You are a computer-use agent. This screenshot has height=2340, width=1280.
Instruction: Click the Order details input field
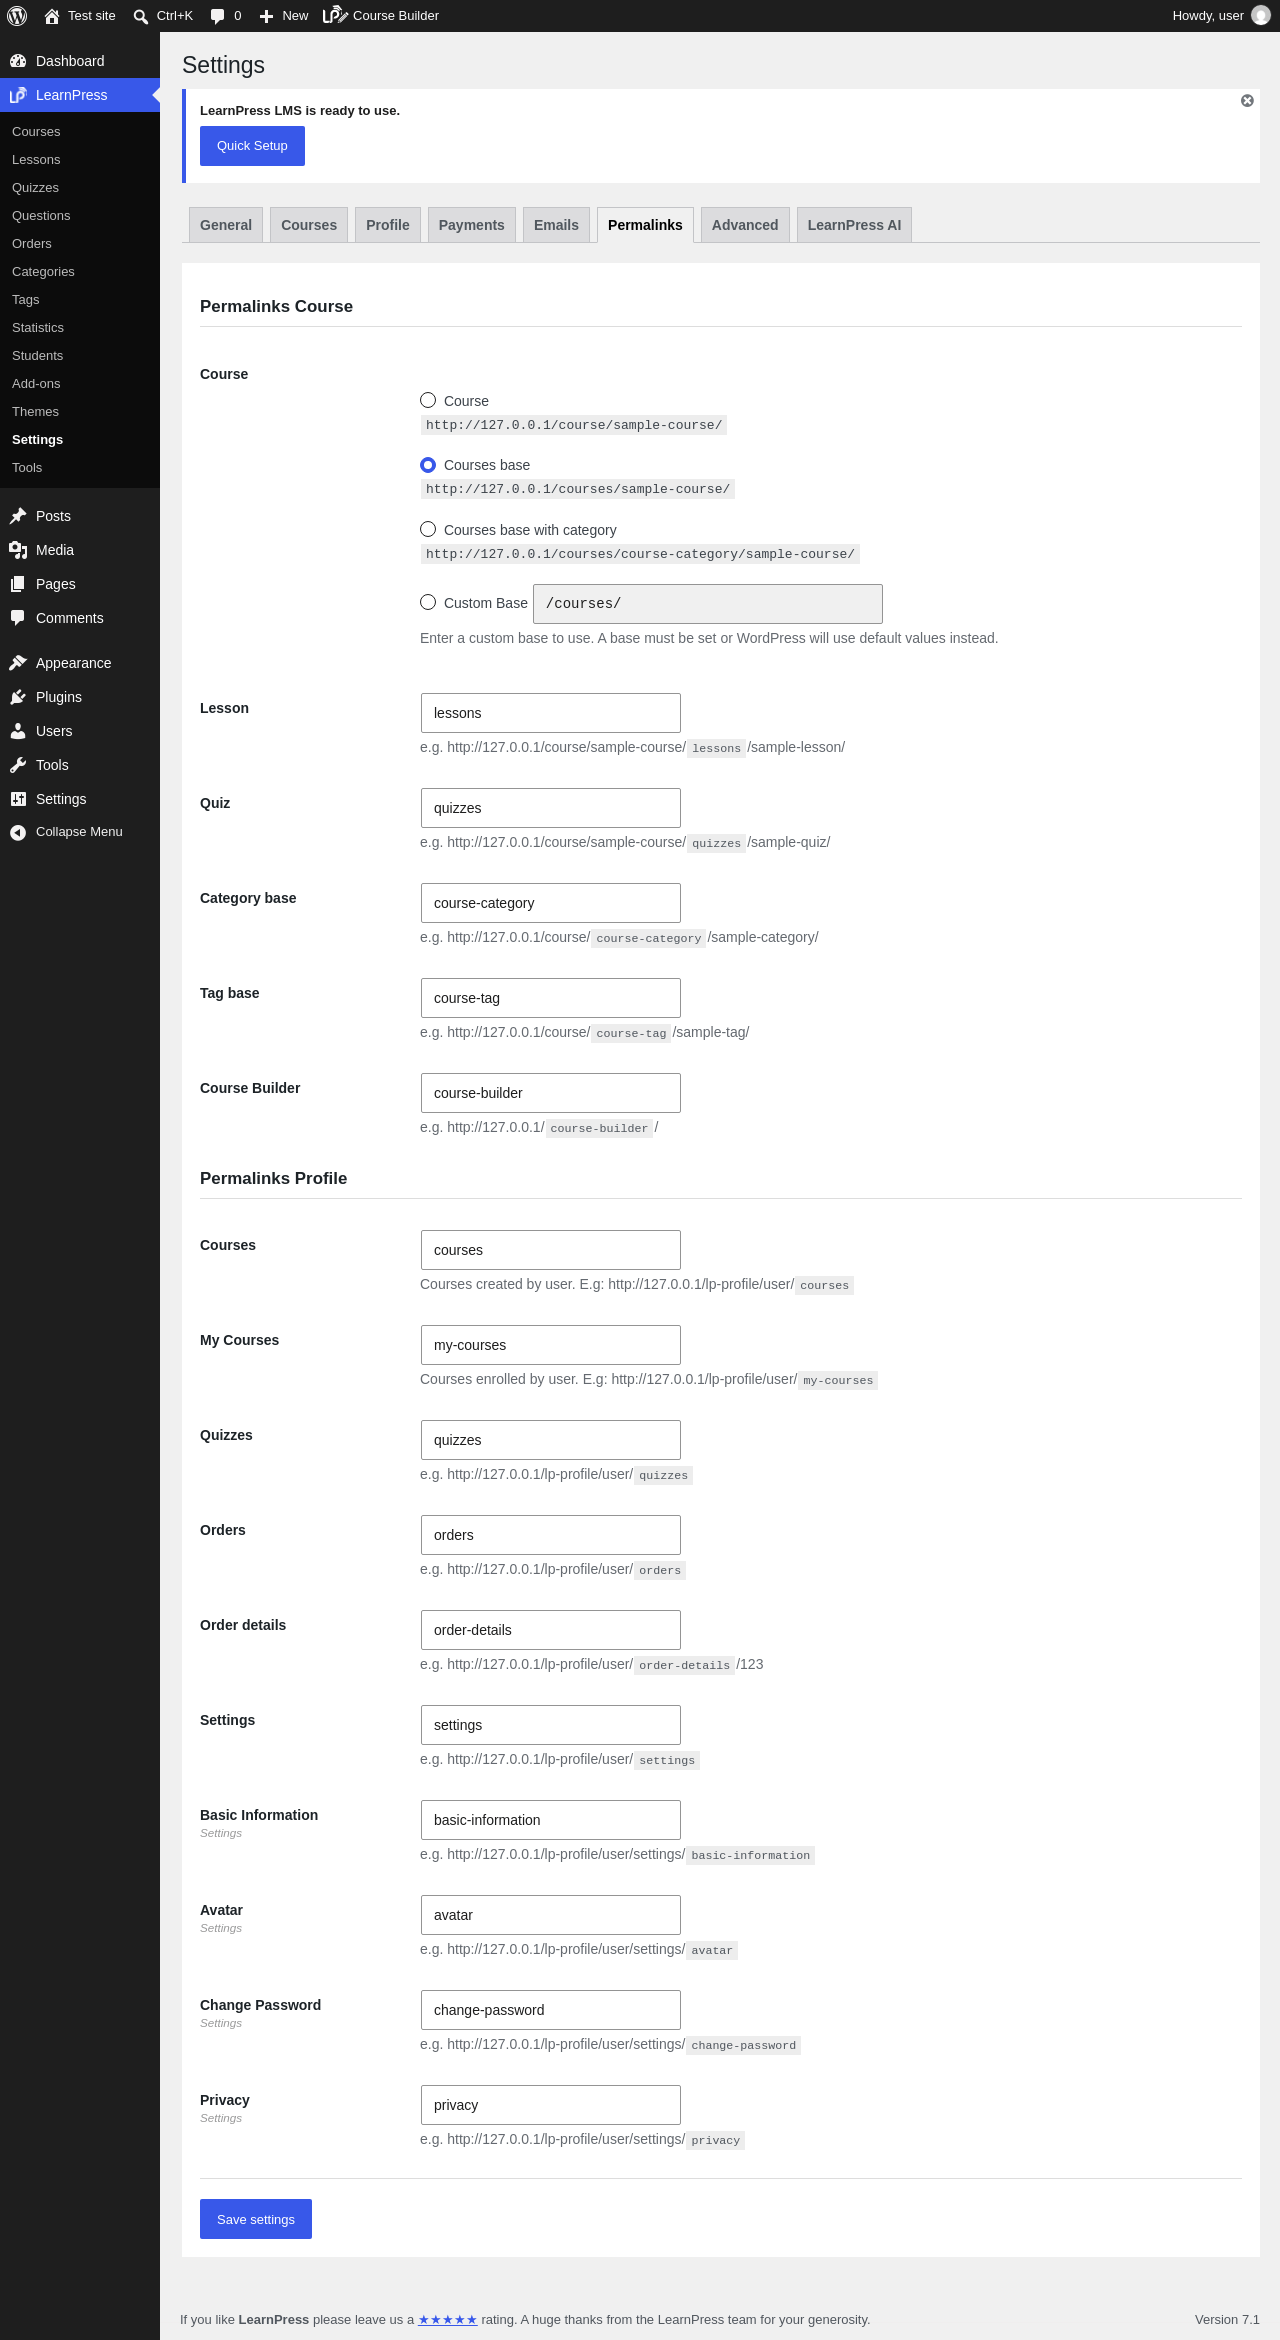click(x=551, y=1630)
